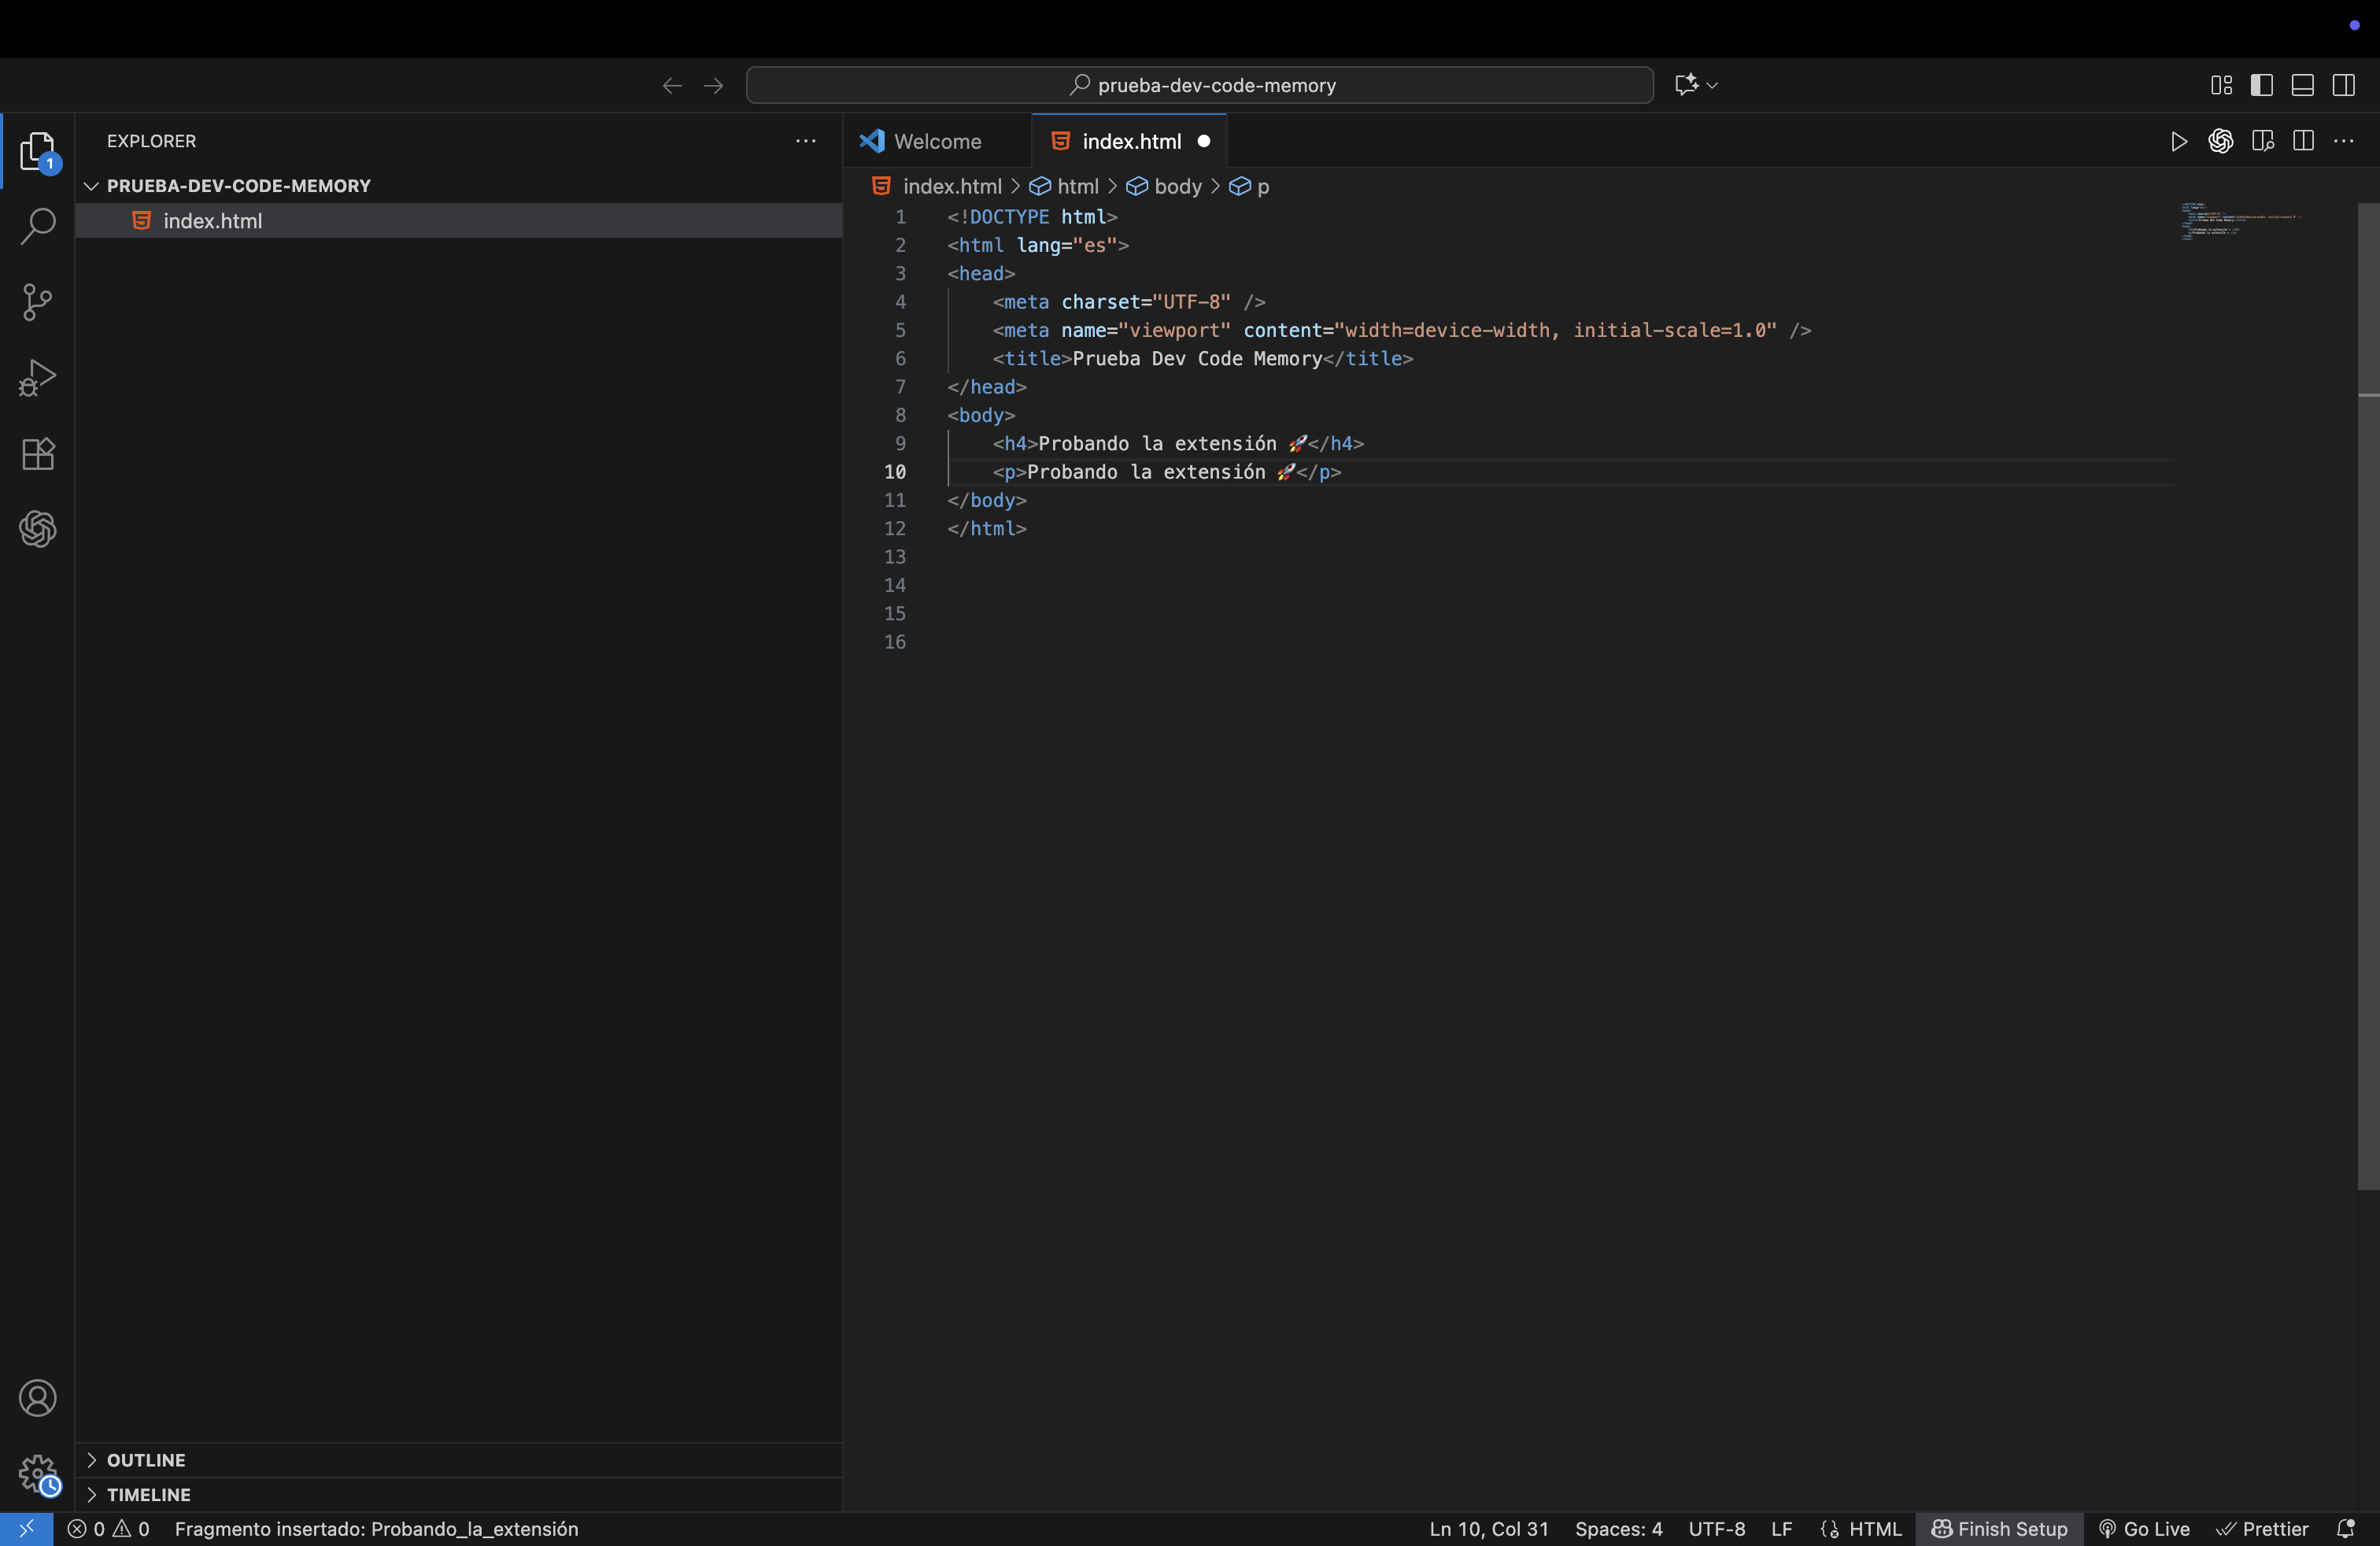Image resolution: width=2380 pixels, height=1546 pixels.
Task: Open Explorer Views and More Actions ellipsis
Action: tap(806, 142)
